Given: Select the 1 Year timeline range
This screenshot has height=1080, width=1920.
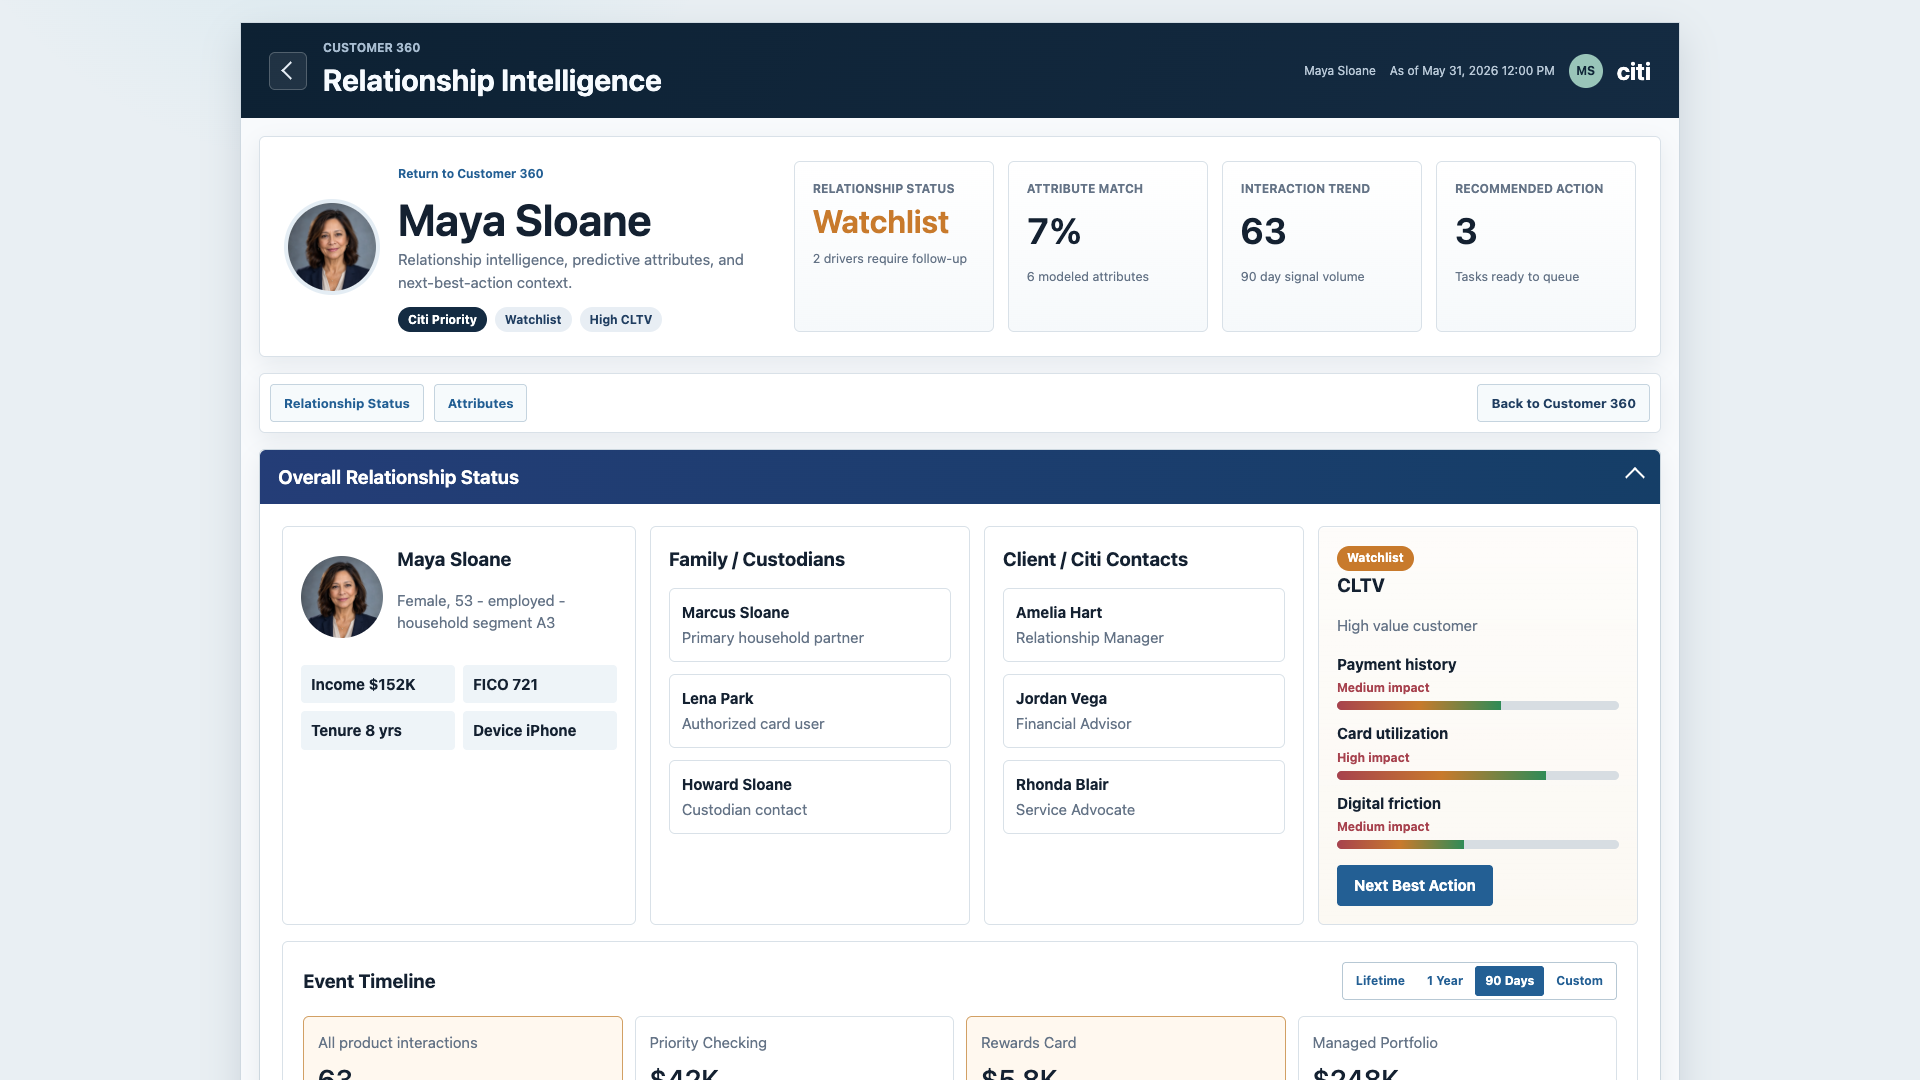Looking at the screenshot, I should 1444,980.
